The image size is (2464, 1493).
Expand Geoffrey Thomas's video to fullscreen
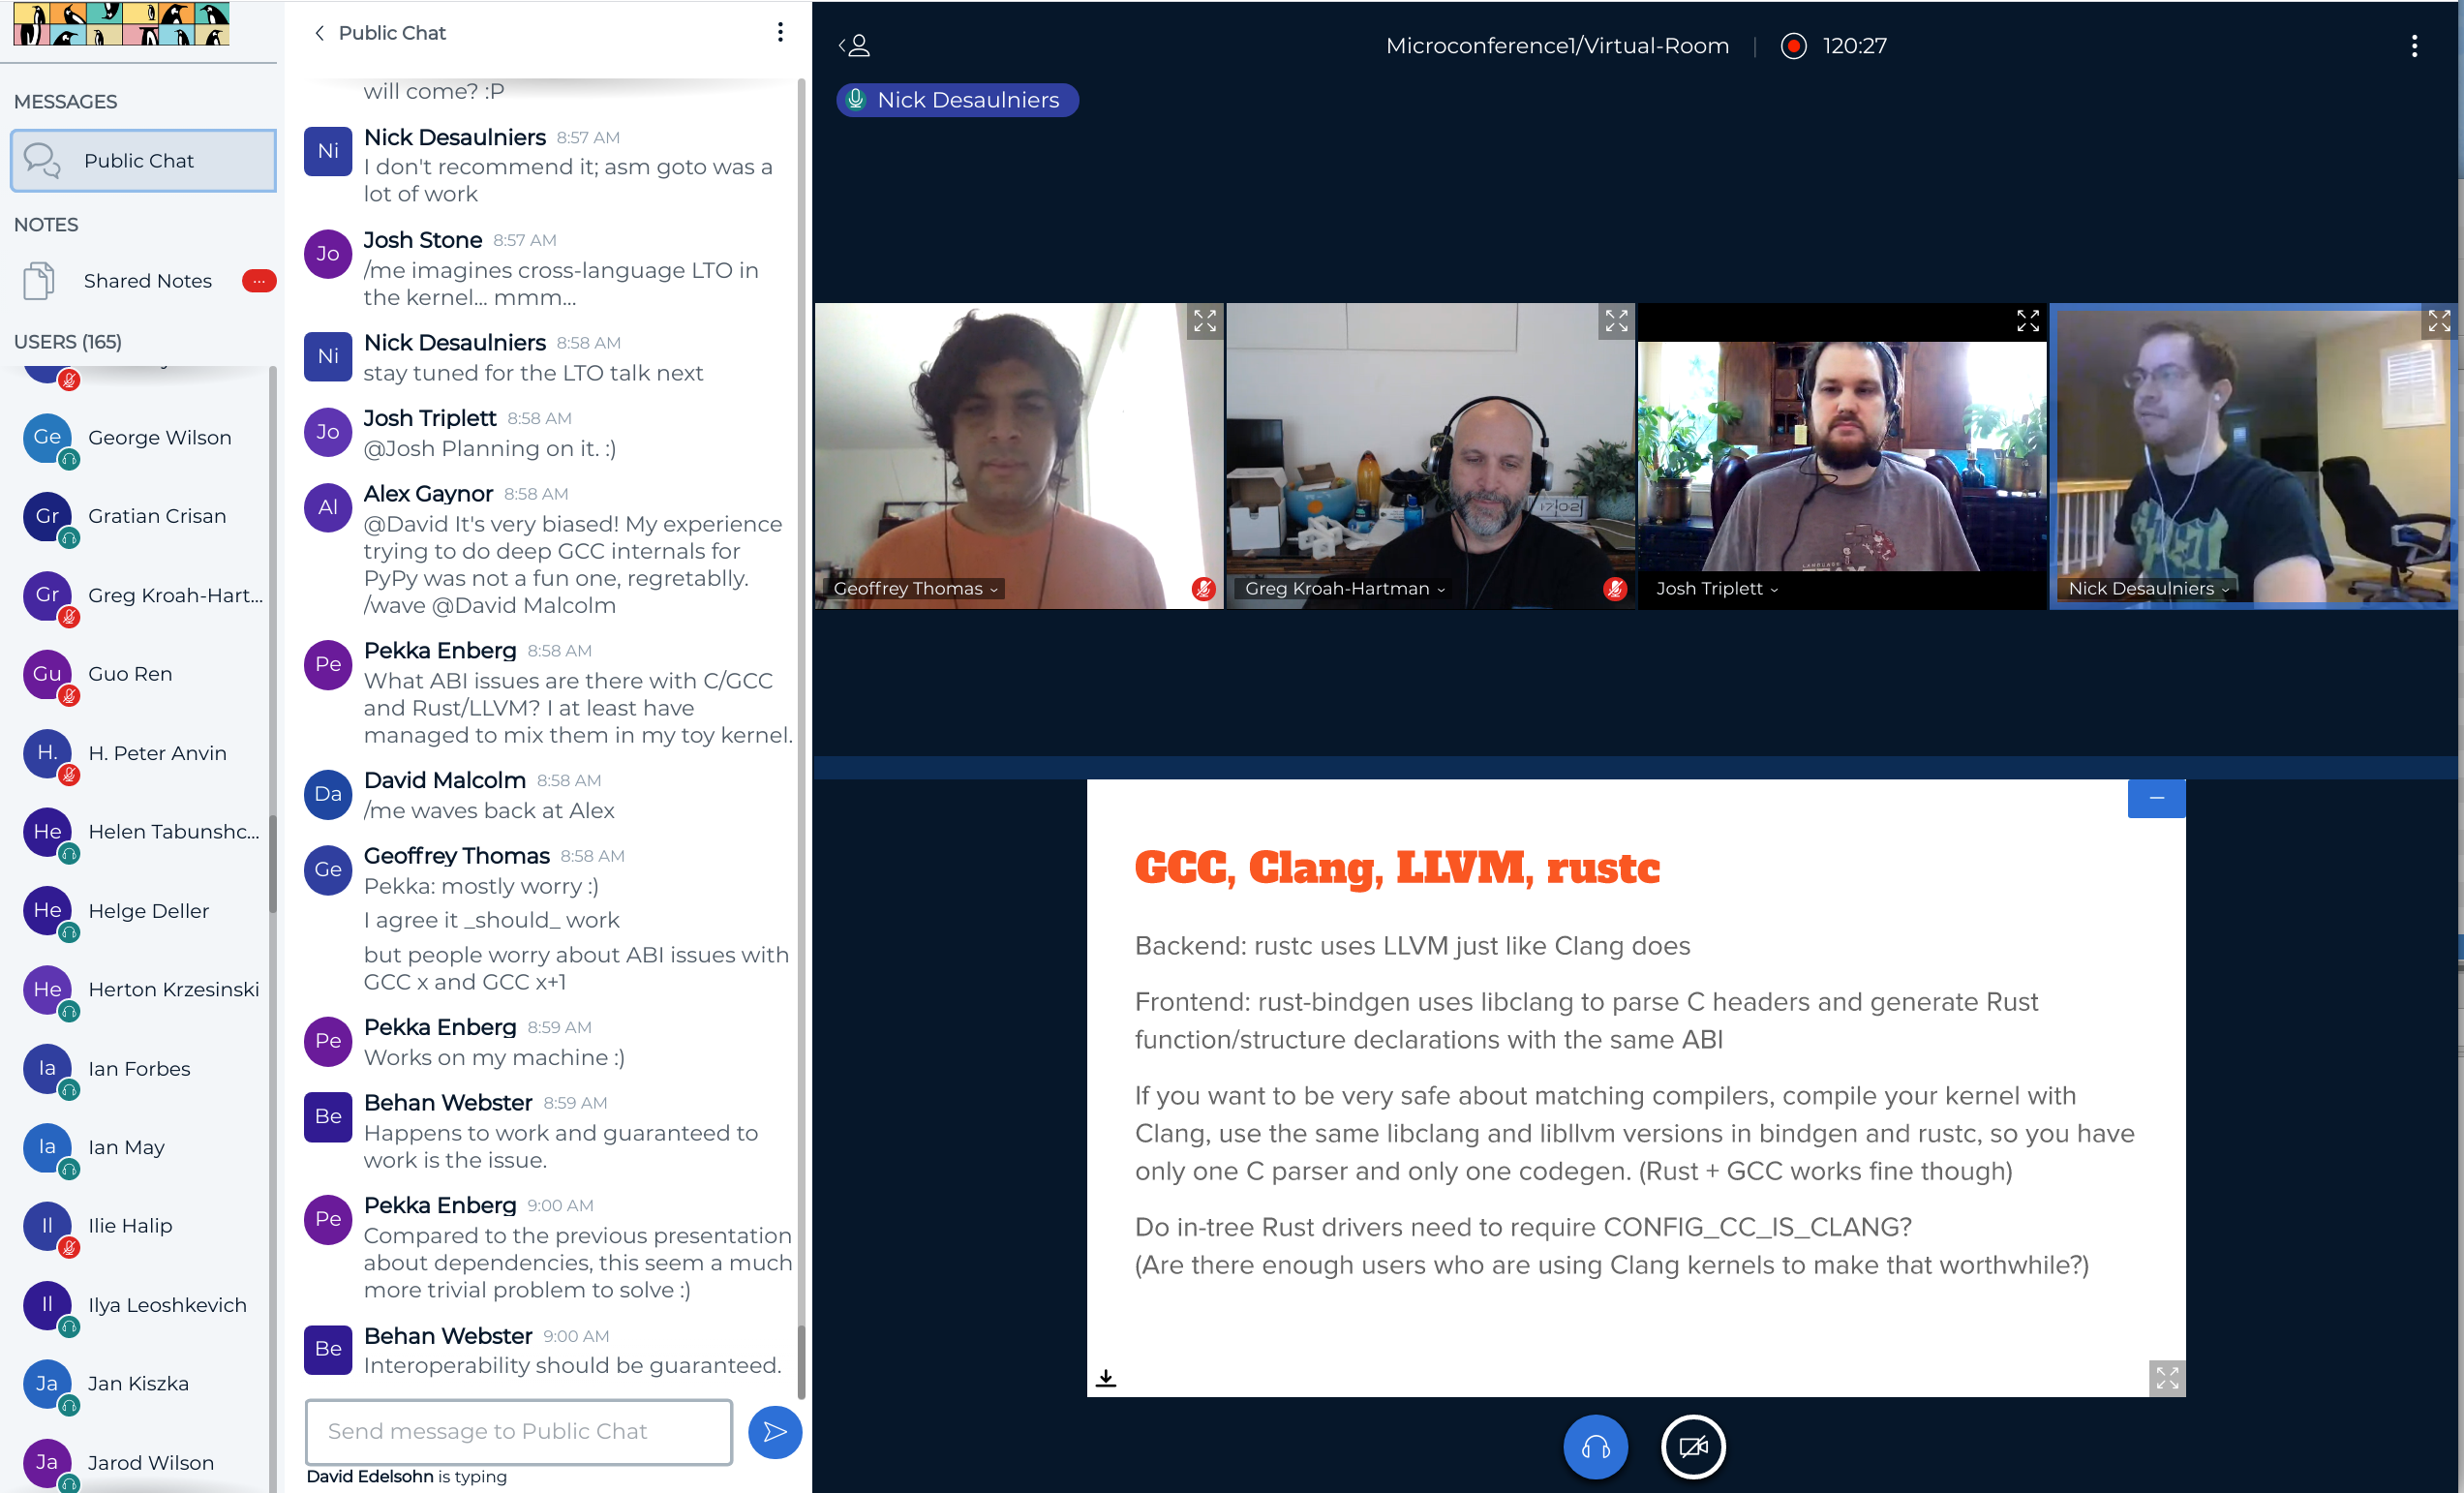[x=1204, y=321]
